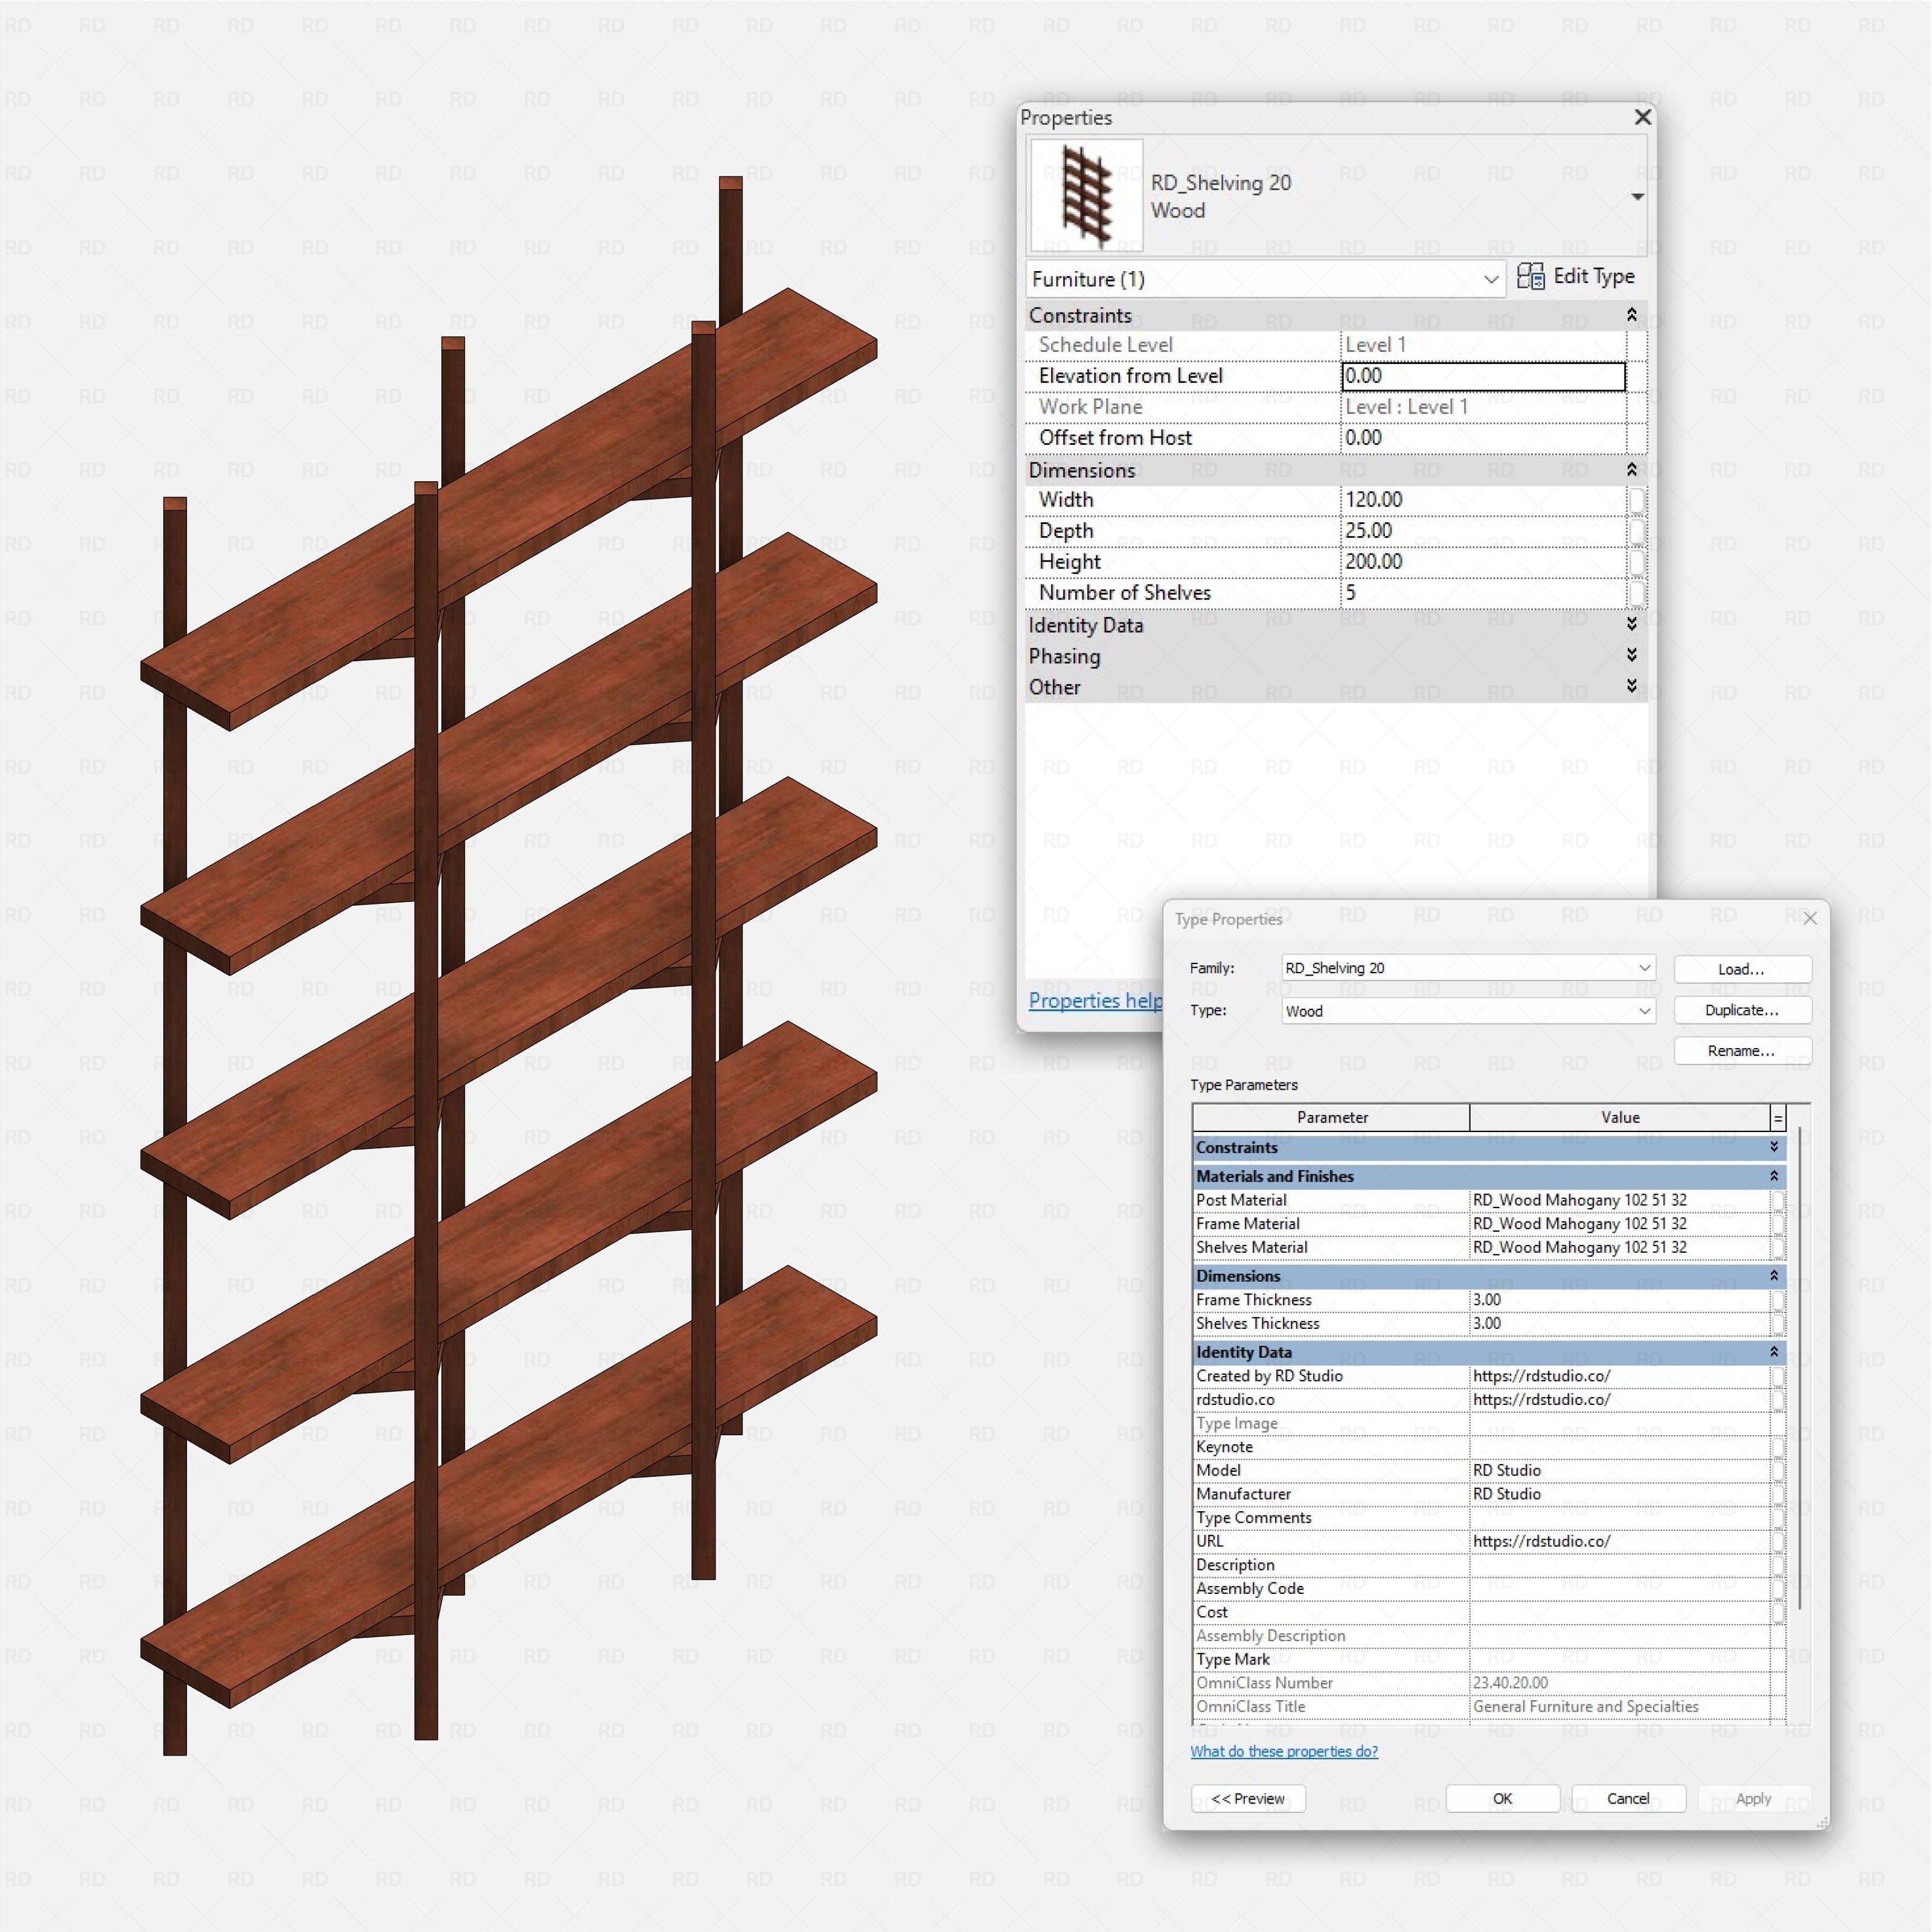Click the Description value cell

(1619, 1565)
